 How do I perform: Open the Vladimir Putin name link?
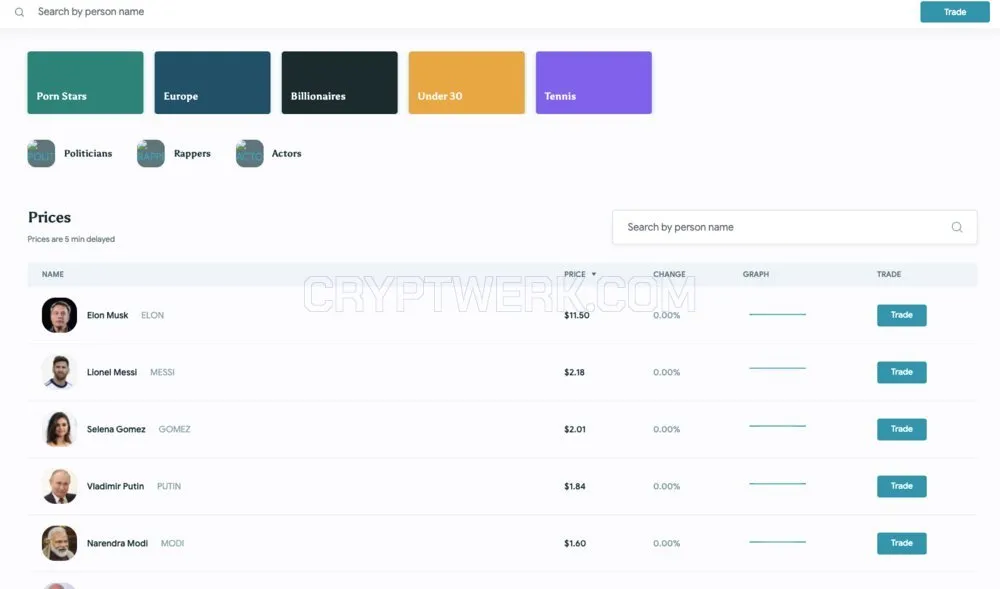[x=115, y=486]
